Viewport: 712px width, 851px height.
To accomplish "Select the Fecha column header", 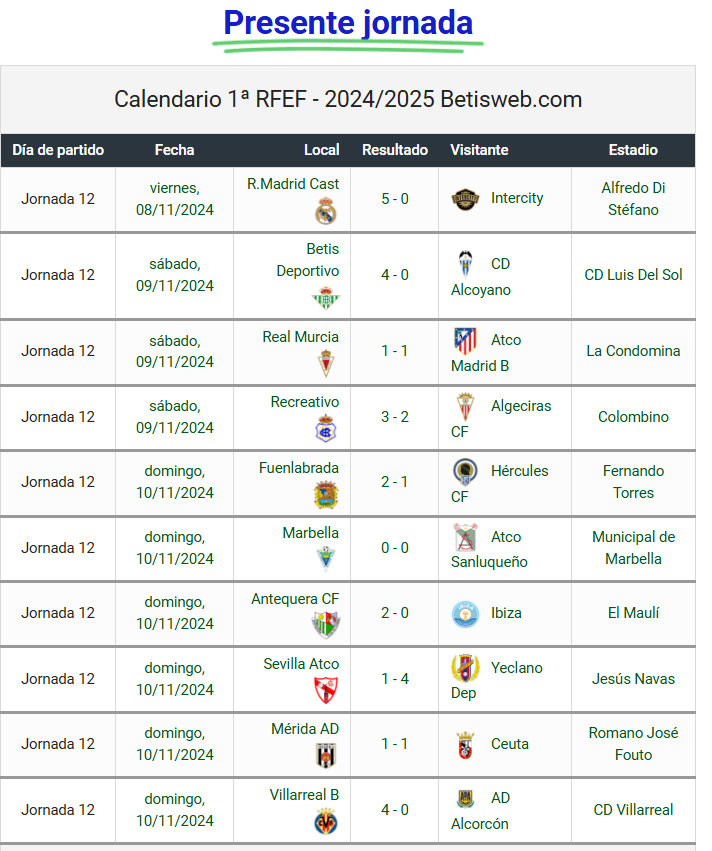I will tap(174, 150).
